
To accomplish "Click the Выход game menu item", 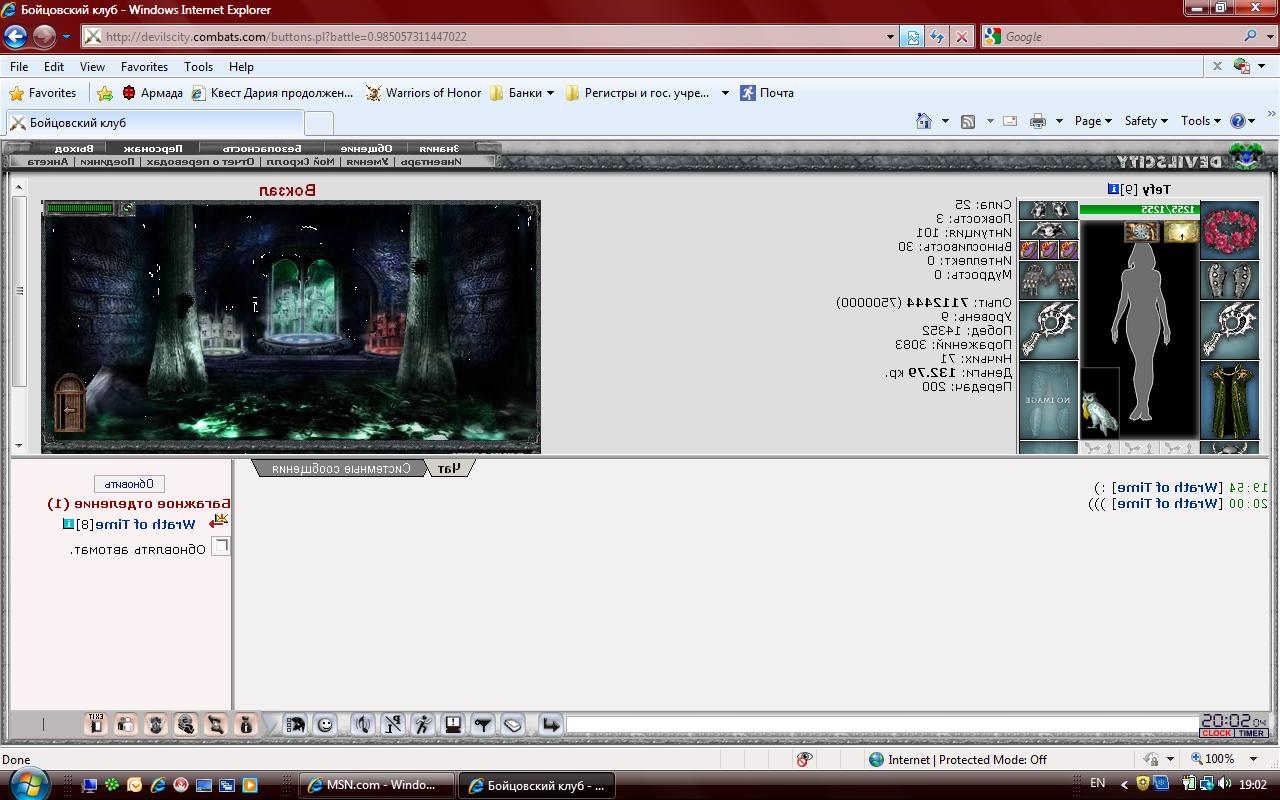I will [74, 148].
